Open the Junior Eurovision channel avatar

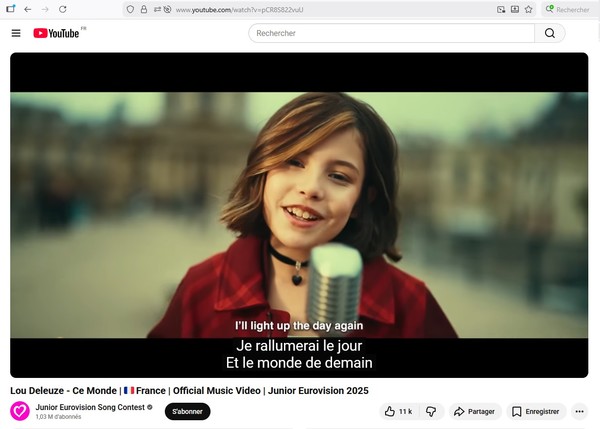(x=20, y=411)
